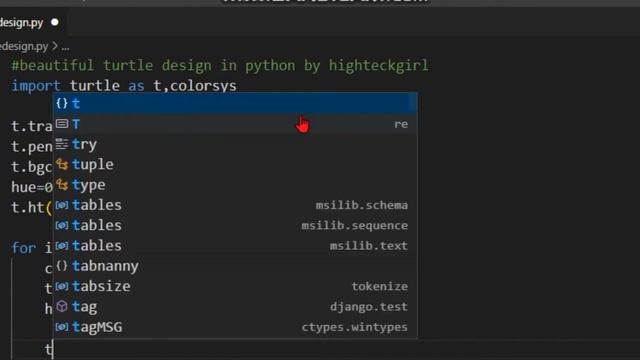Image resolution: width=640 pixels, height=360 pixels.
Task: Choose 'tables' from msilib.text
Action: tap(236, 246)
